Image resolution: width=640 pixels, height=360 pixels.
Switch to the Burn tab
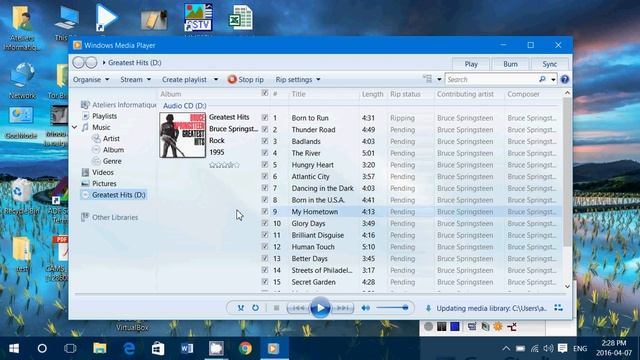coord(510,64)
